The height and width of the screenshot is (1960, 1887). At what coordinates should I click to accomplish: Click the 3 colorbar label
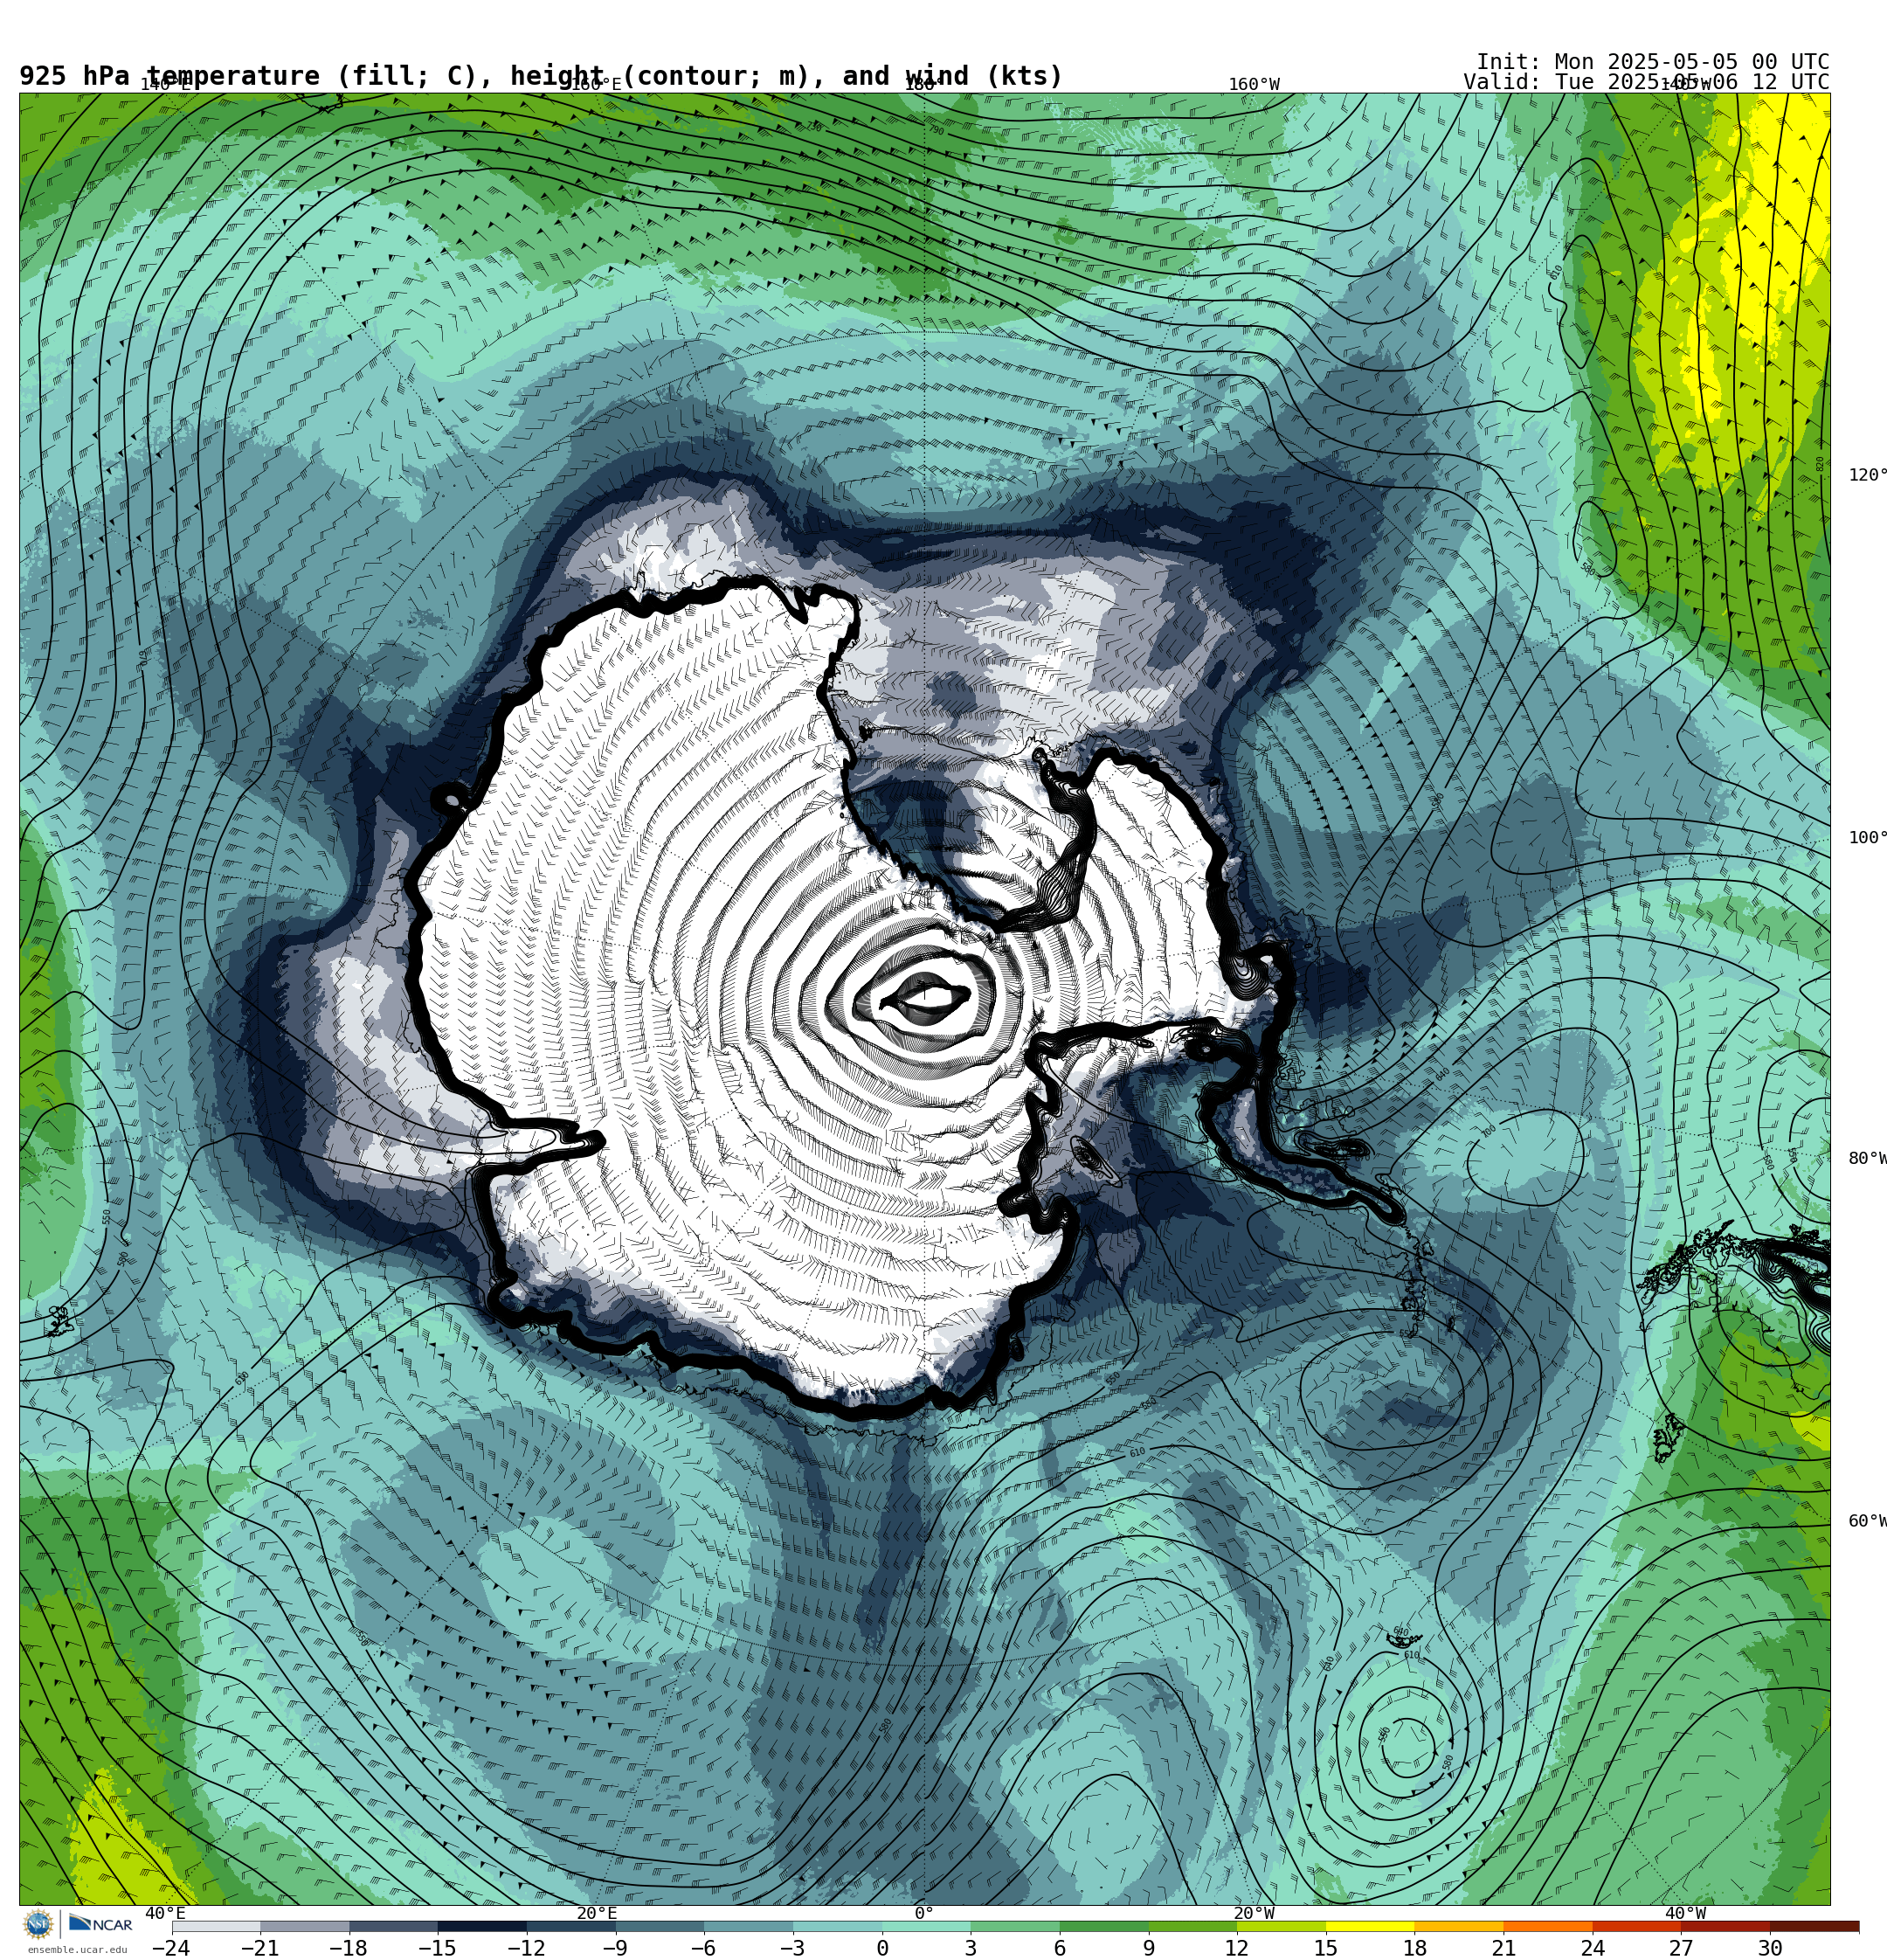pyautogui.click(x=971, y=1948)
